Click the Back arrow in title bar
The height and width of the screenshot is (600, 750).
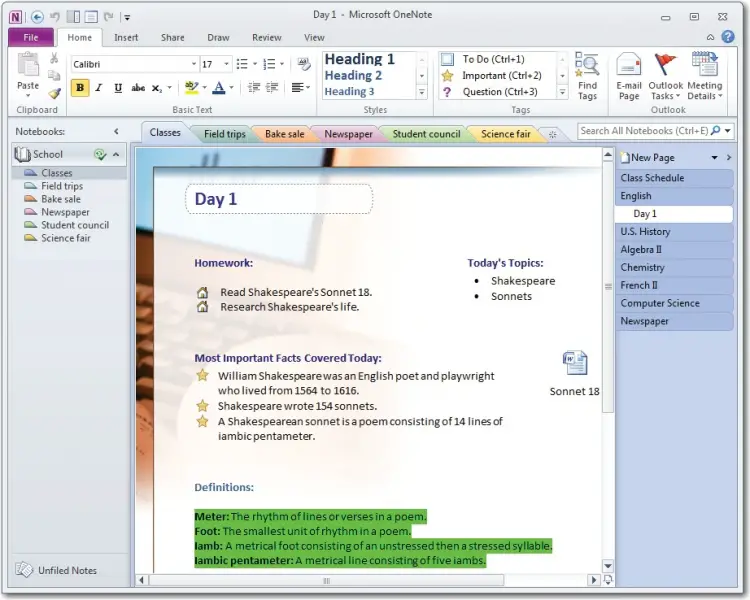37,17
